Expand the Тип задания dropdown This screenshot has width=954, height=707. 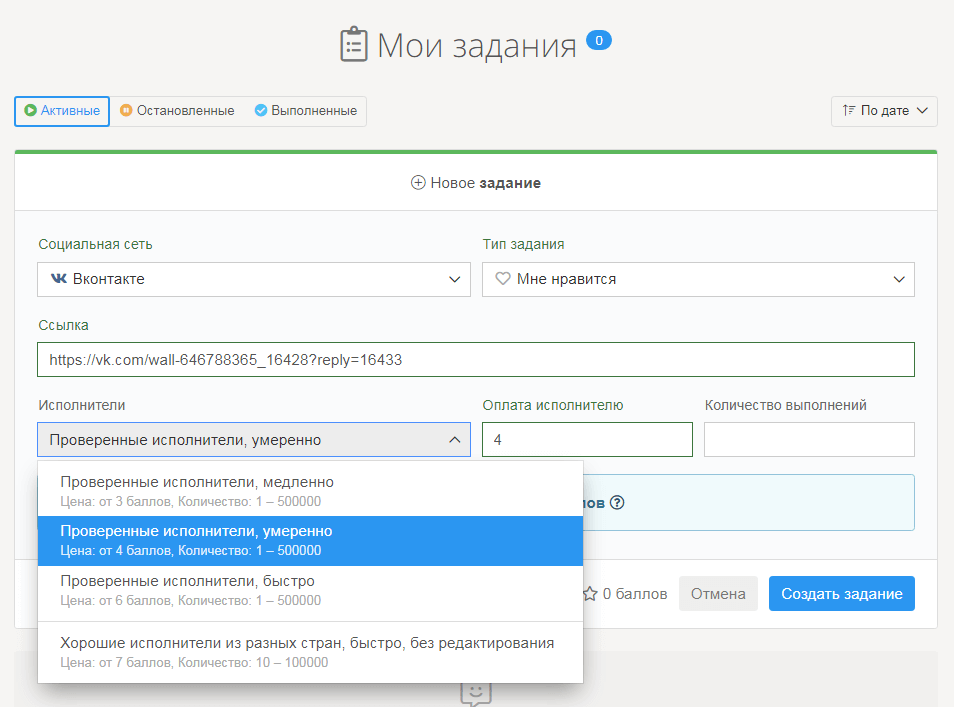point(698,279)
